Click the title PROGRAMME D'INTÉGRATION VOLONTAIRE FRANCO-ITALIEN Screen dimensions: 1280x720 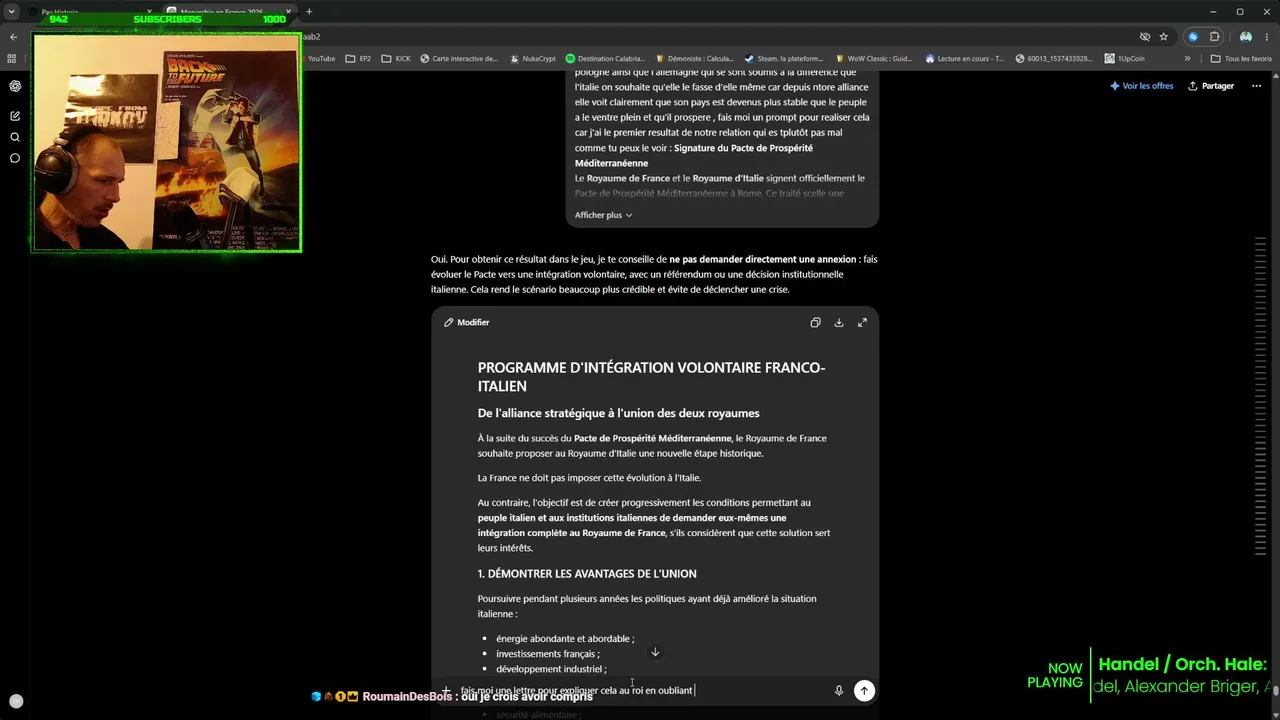click(x=651, y=376)
